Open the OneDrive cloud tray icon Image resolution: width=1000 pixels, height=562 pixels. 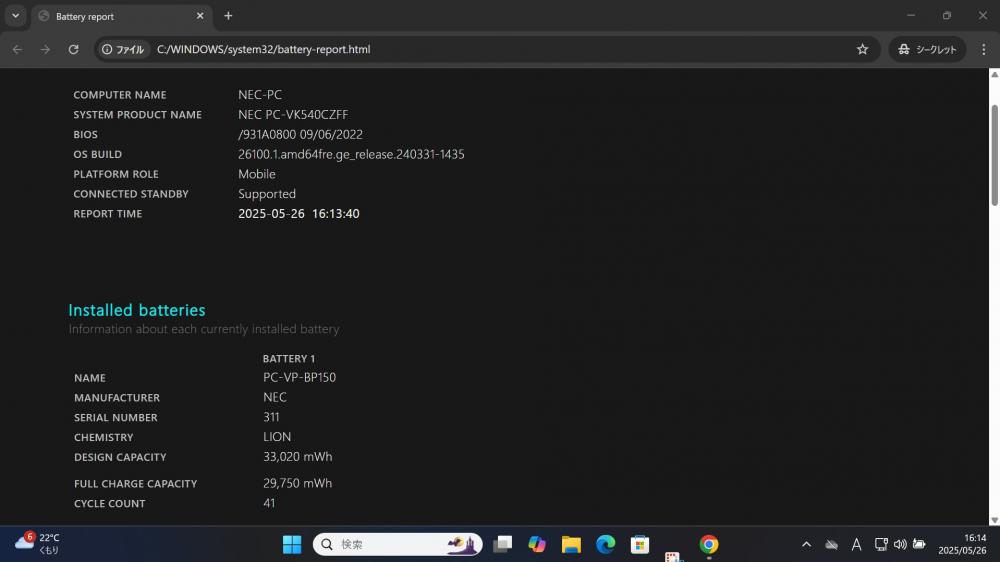(832, 544)
